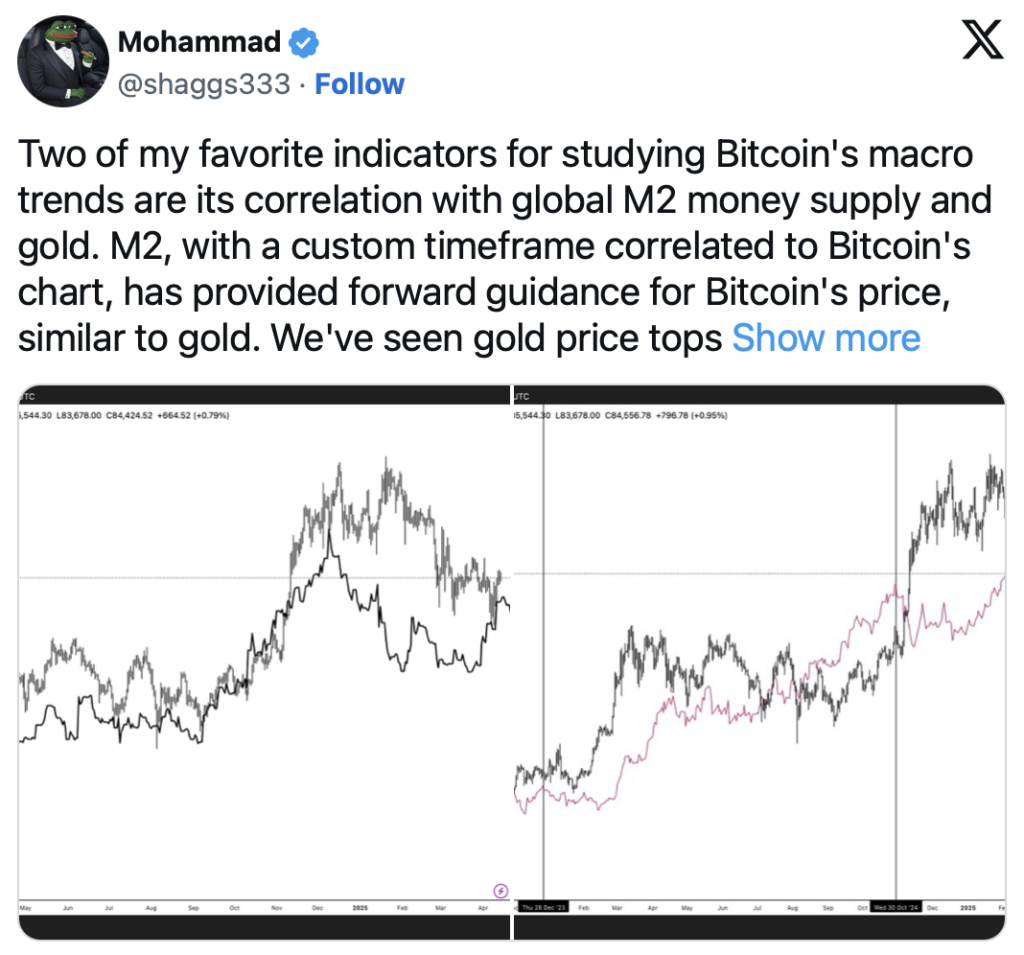Follow @shaggs333

359,84
